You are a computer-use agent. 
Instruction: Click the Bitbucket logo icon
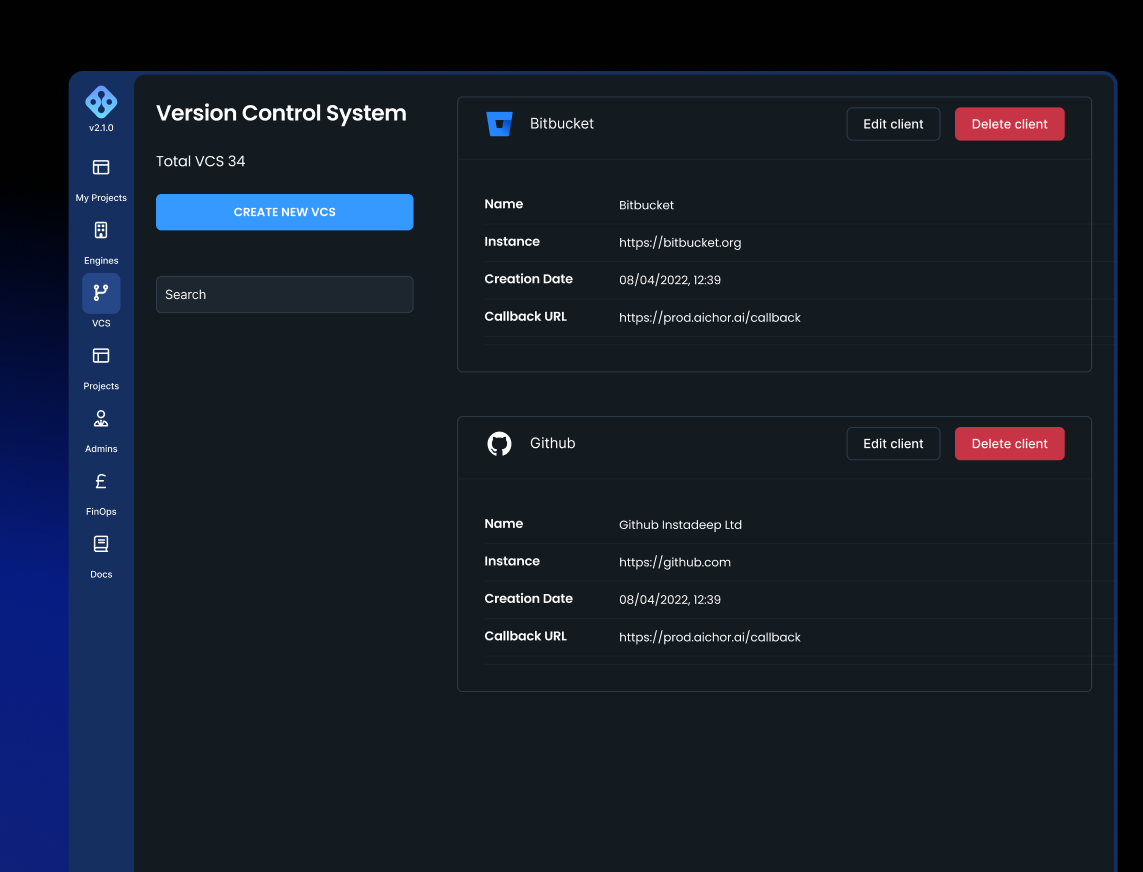(x=499, y=124)
